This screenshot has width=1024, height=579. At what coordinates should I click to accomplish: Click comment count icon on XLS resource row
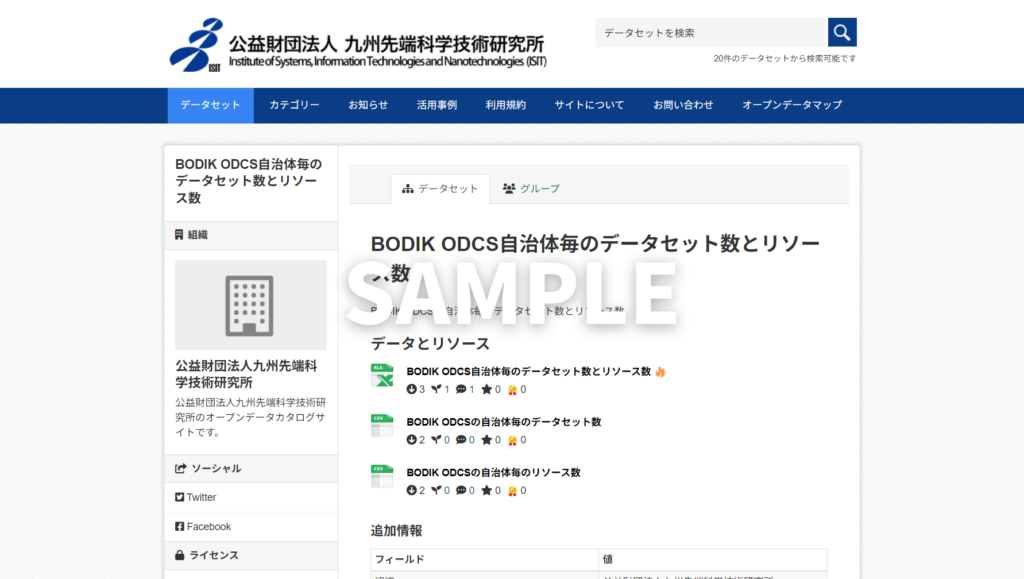[x=461, y=389]
